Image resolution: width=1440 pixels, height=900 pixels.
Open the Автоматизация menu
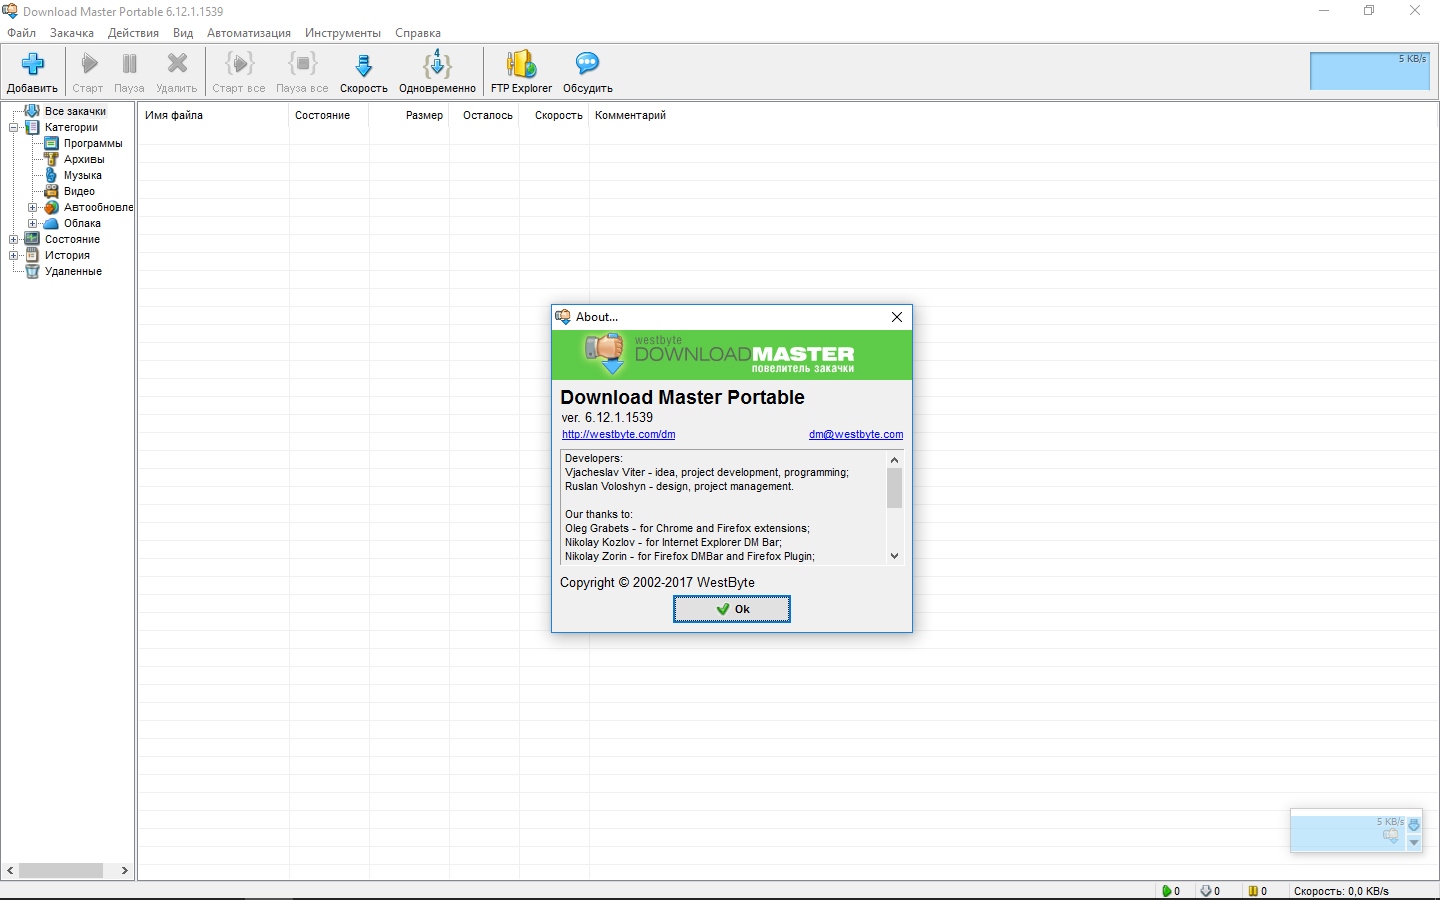(x=249, y=33)
